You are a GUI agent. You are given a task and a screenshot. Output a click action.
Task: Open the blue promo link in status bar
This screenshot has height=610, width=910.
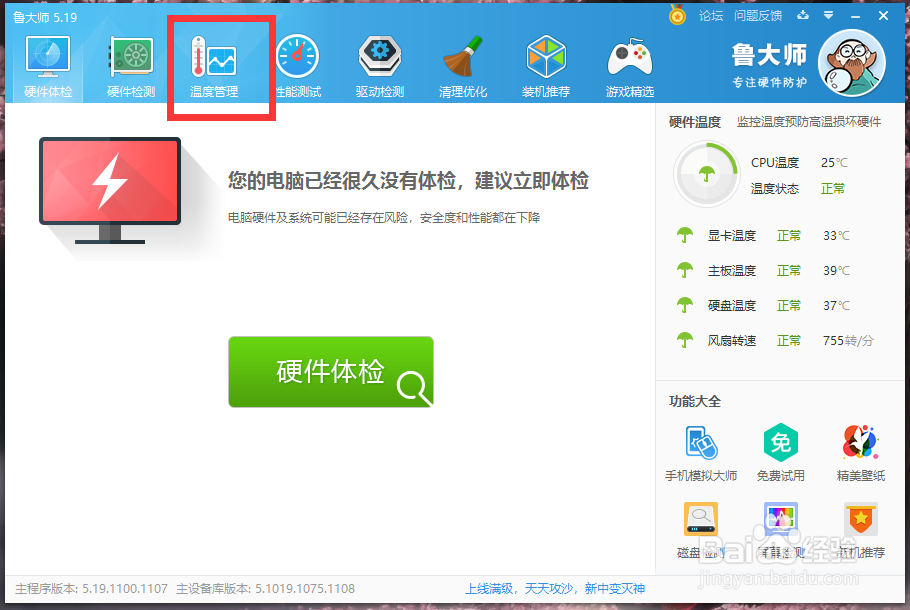555,589
